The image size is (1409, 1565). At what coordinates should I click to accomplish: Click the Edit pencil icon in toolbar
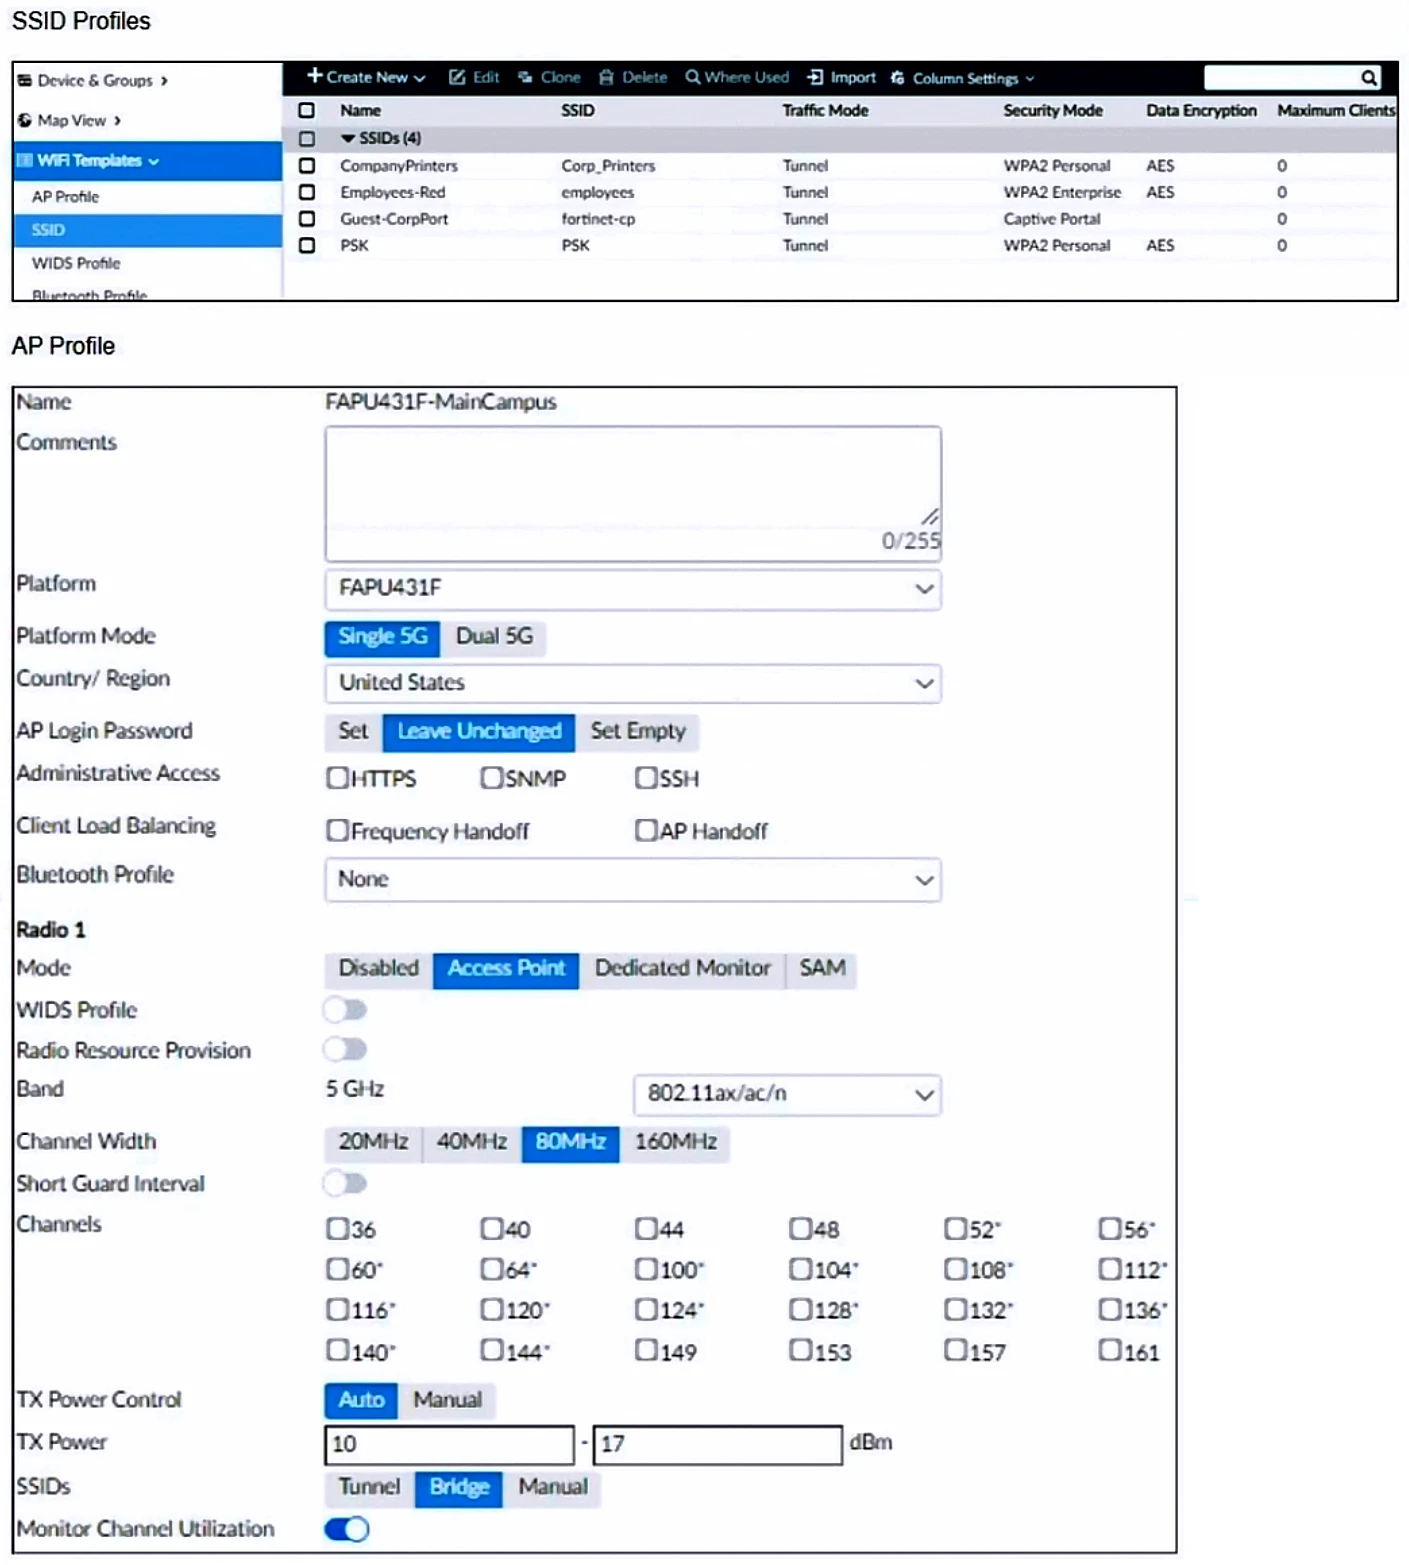tap(457, 78)
